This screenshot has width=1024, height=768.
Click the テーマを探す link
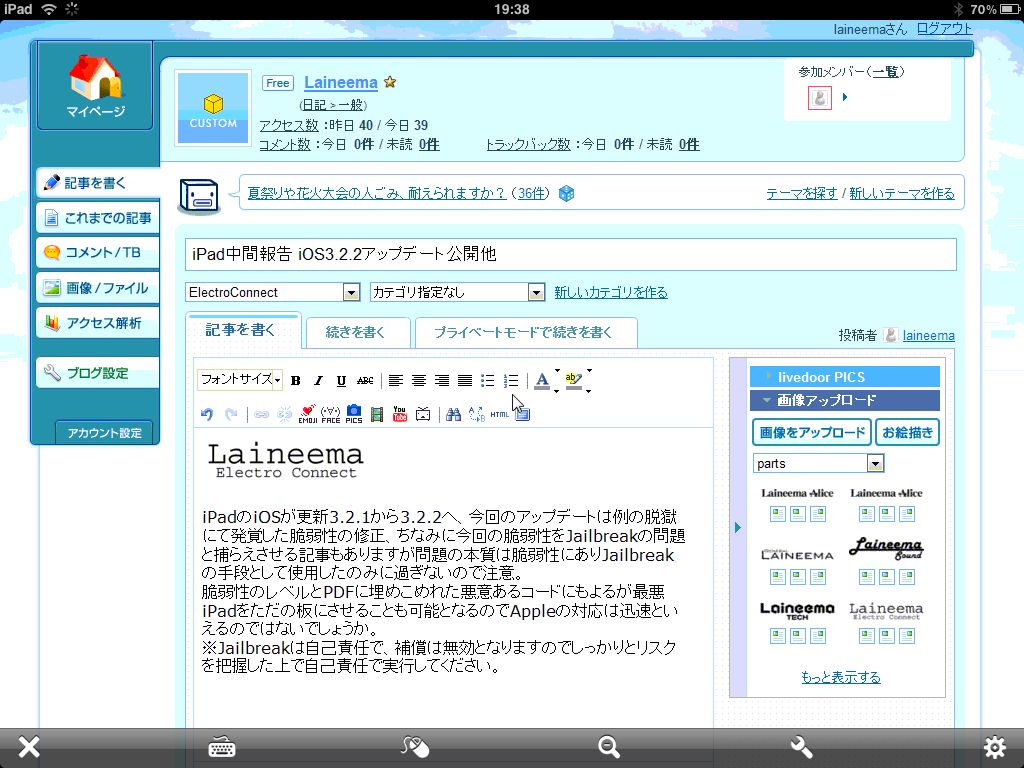(x=801, y=193)
